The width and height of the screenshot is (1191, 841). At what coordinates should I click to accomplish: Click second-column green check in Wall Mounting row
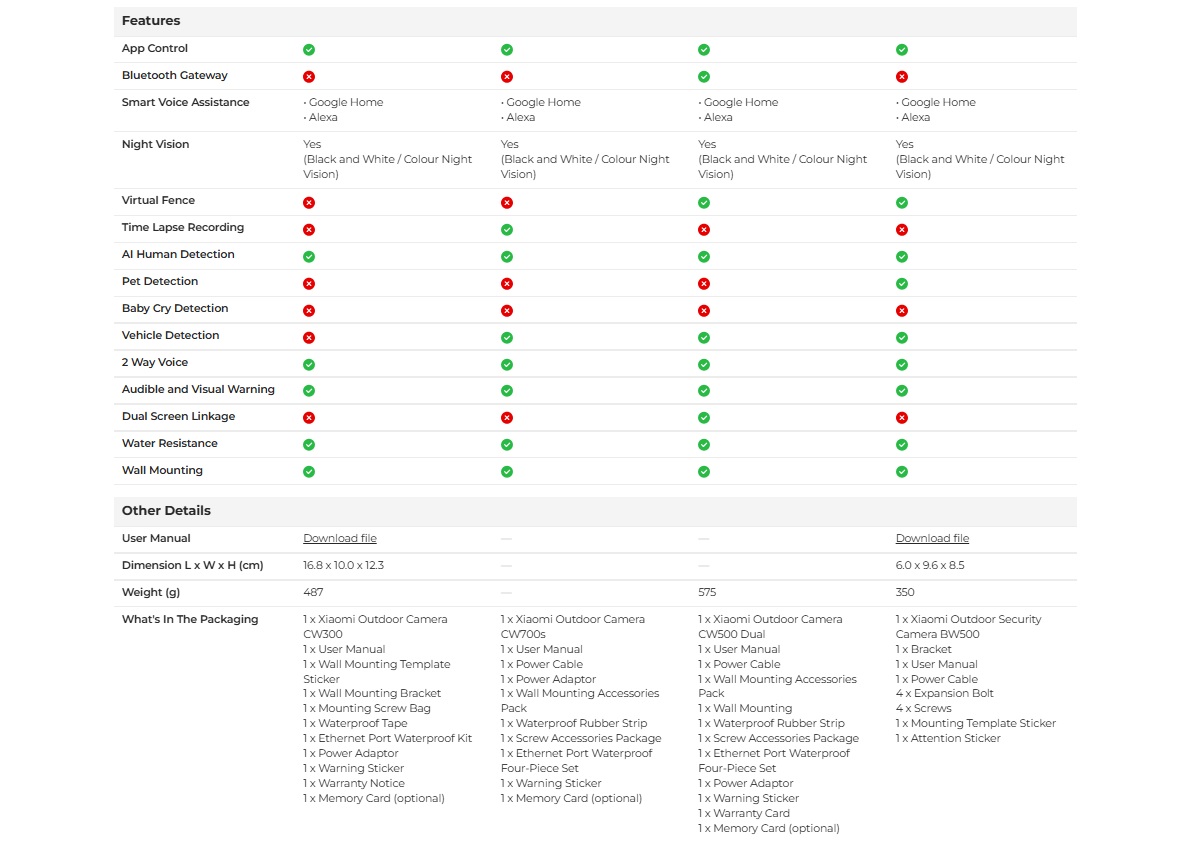pos(507,472)
